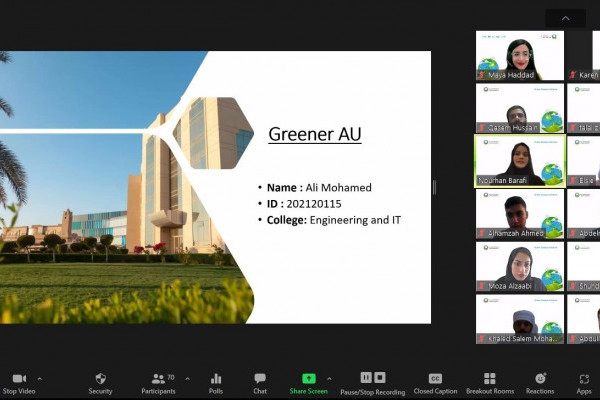Select Nourhan Barafi's highlighted video tile
600x400 pixels.
(519, 161)
